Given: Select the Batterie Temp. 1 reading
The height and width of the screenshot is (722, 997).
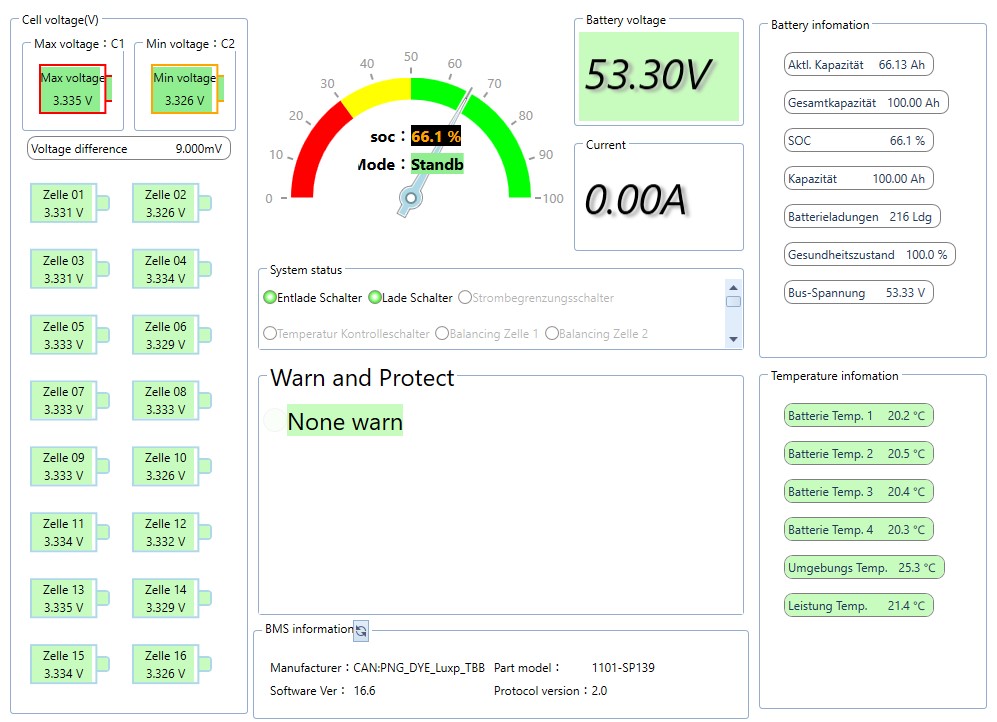Looking at the screenshot, I should pos(858,416).
